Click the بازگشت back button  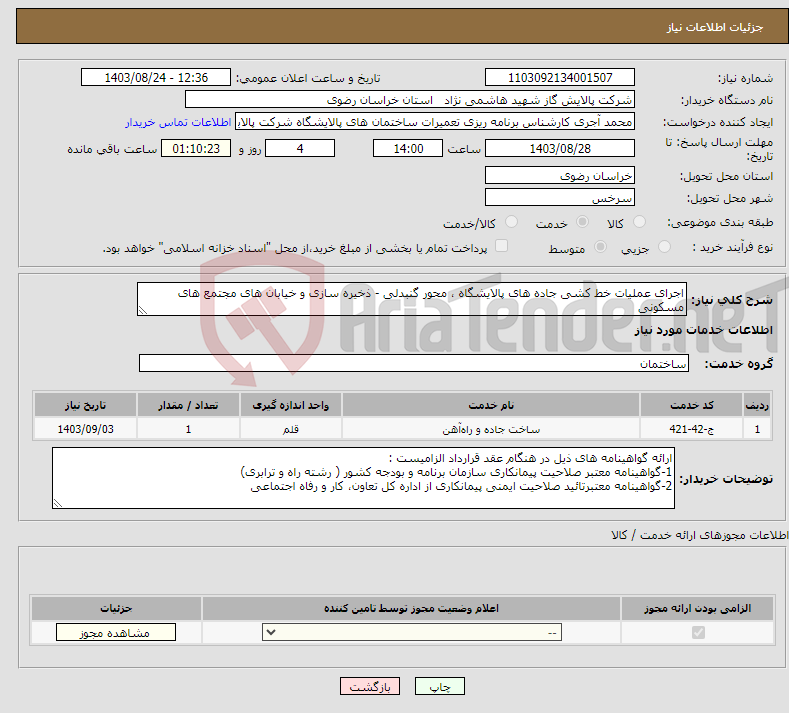pos(370,686)
